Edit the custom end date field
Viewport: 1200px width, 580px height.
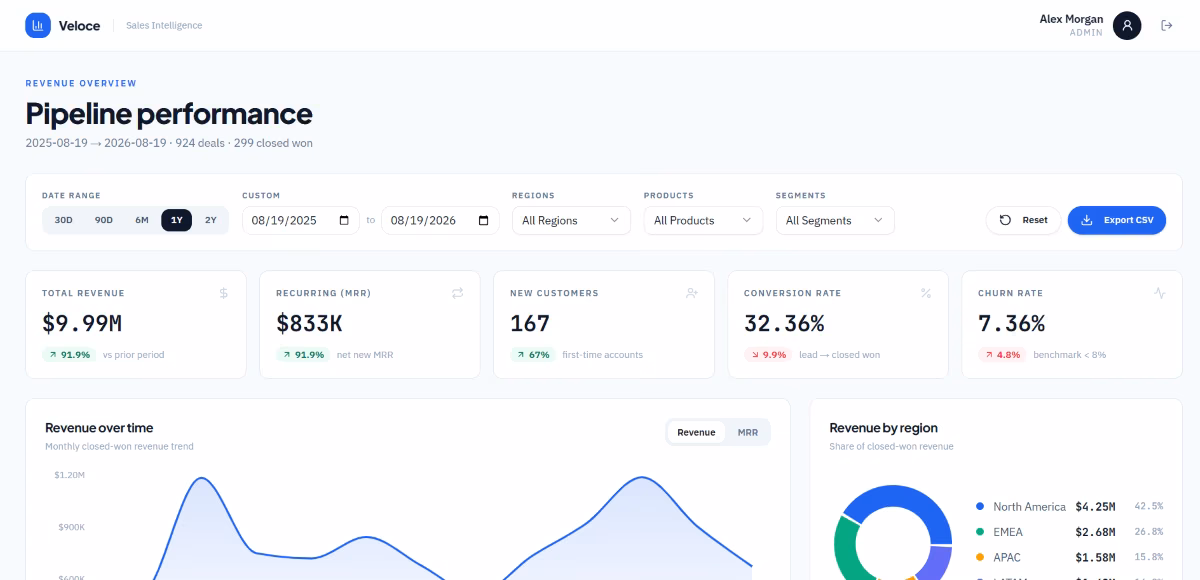[441, 220]
